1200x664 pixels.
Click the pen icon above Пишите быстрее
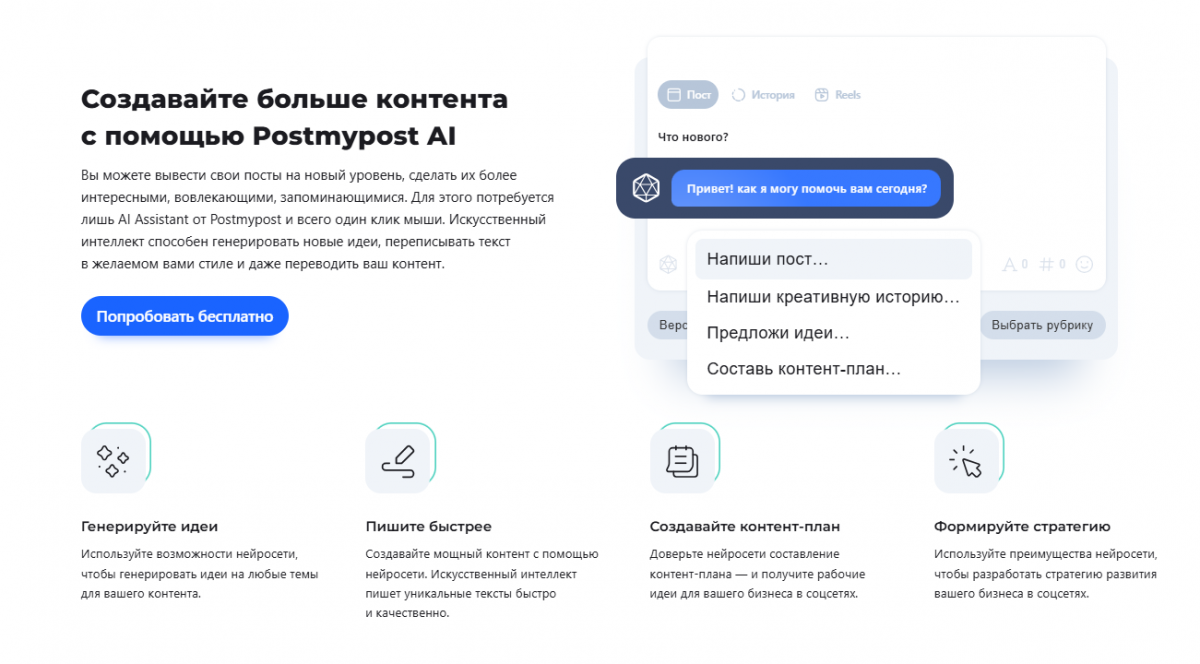[x=398, y=460]
